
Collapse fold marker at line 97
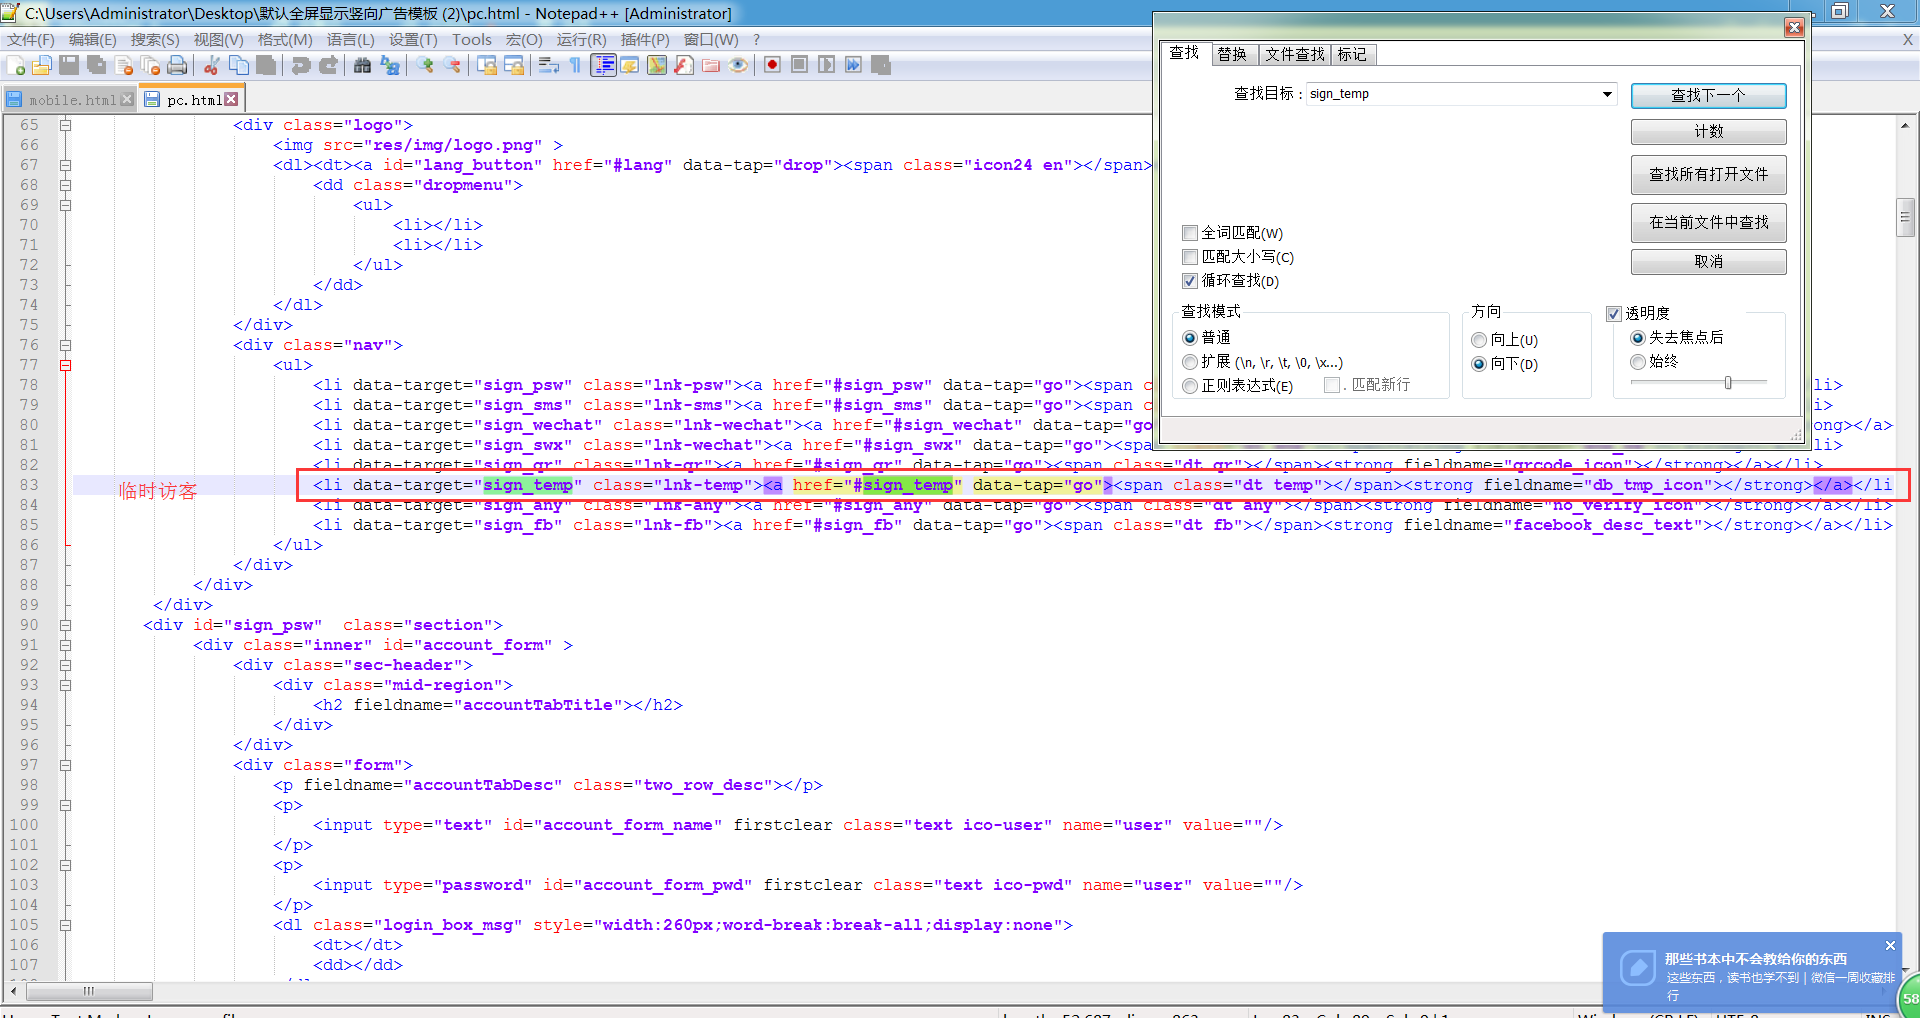pos(65,765)
